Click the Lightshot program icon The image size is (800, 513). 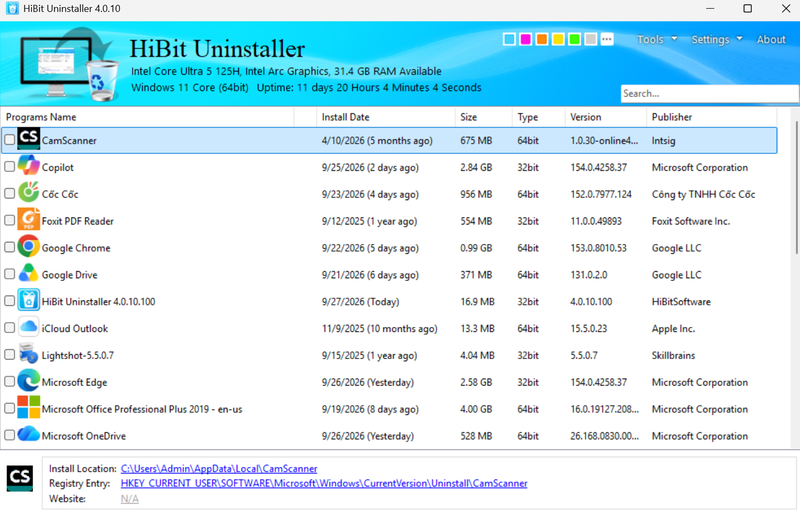coord(29,354)
